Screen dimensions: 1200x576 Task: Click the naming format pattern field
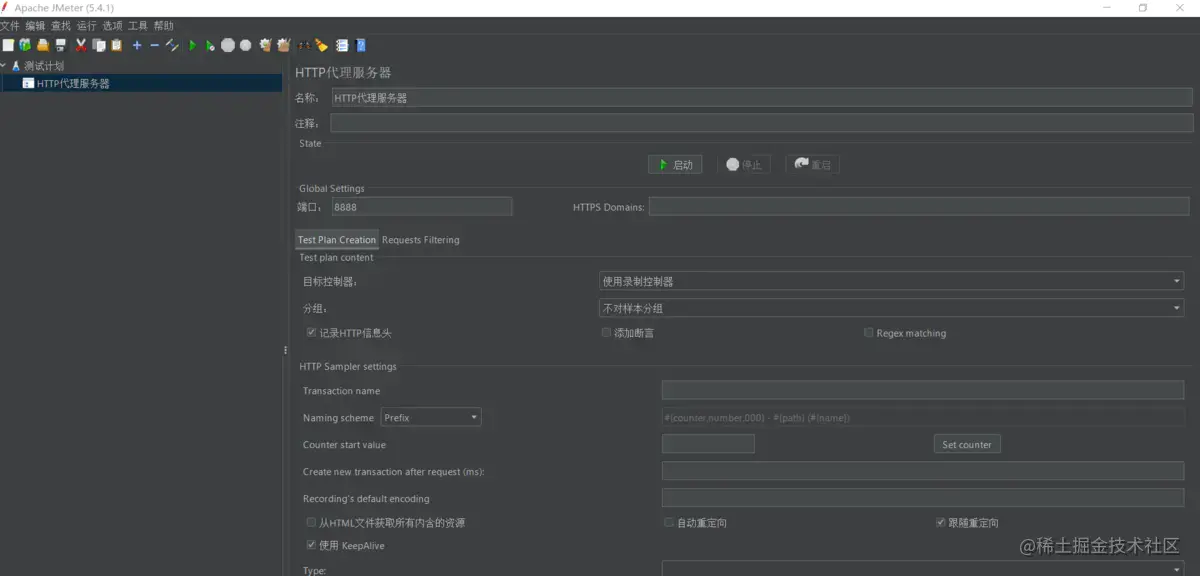pyautogui.click(x=922, y=417)
